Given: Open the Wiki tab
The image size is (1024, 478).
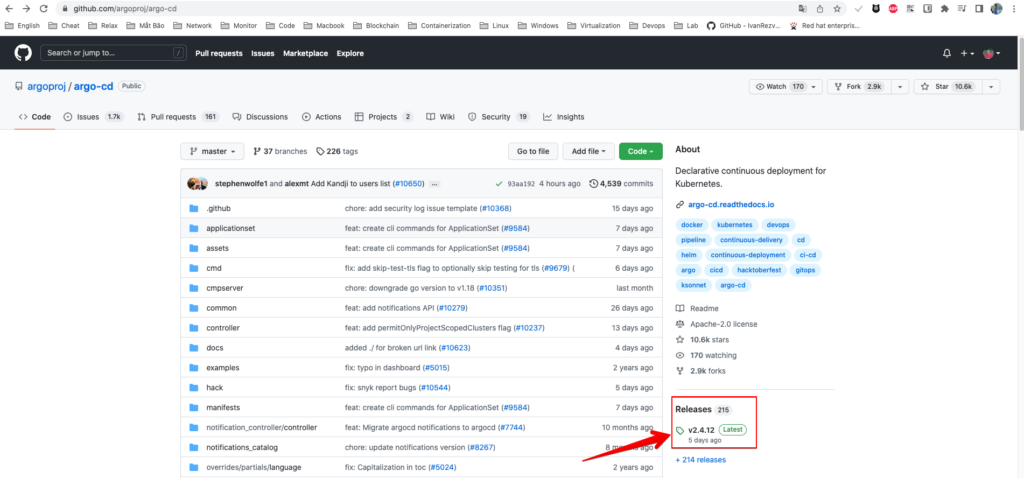Looking at the screenshot, I should point(440,117).
